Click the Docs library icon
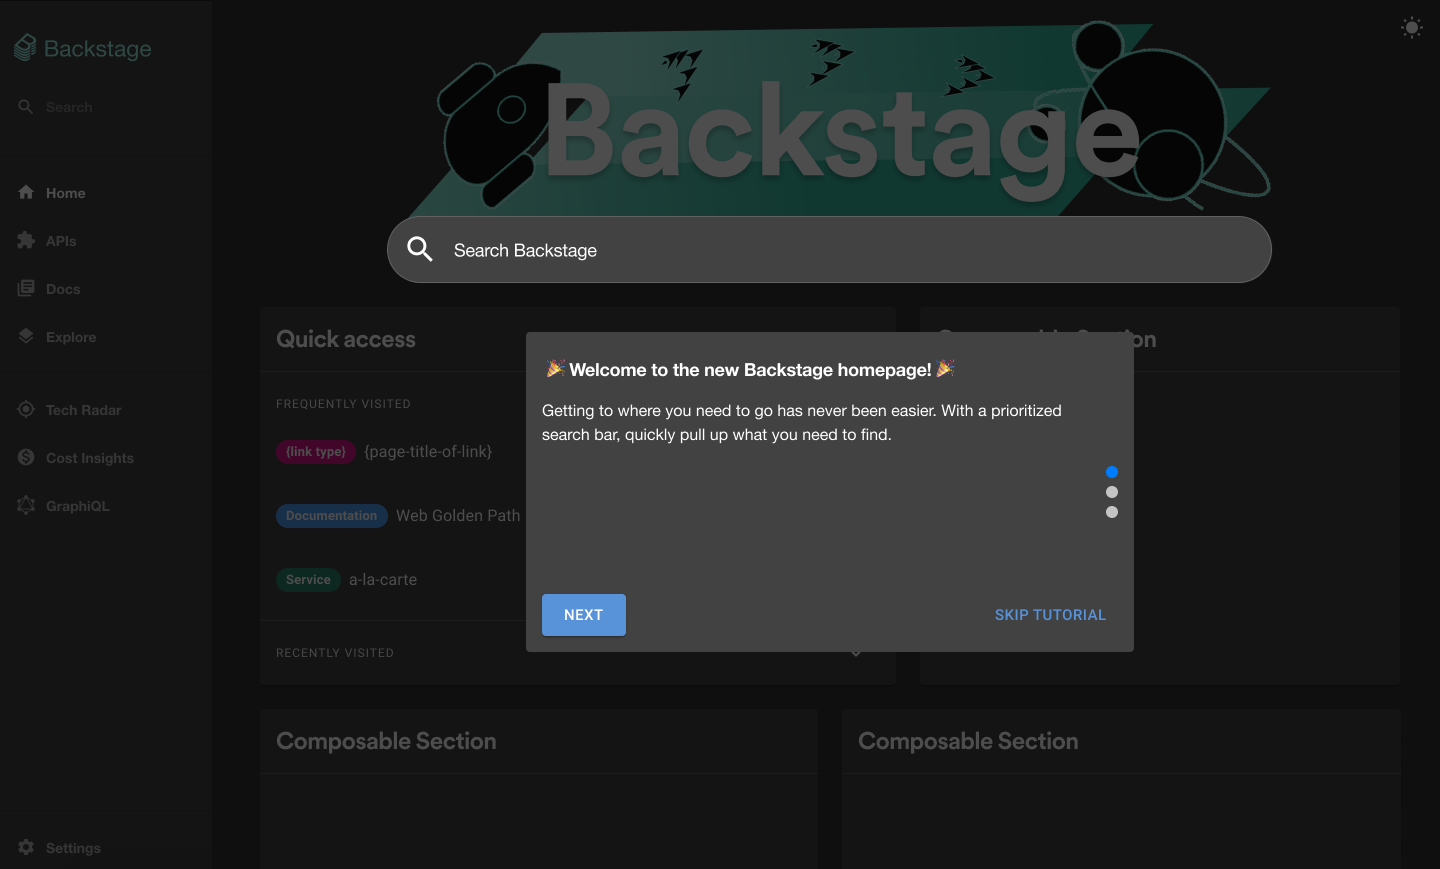Viewport: 1440px width, 869px height. tap(26, 288)
